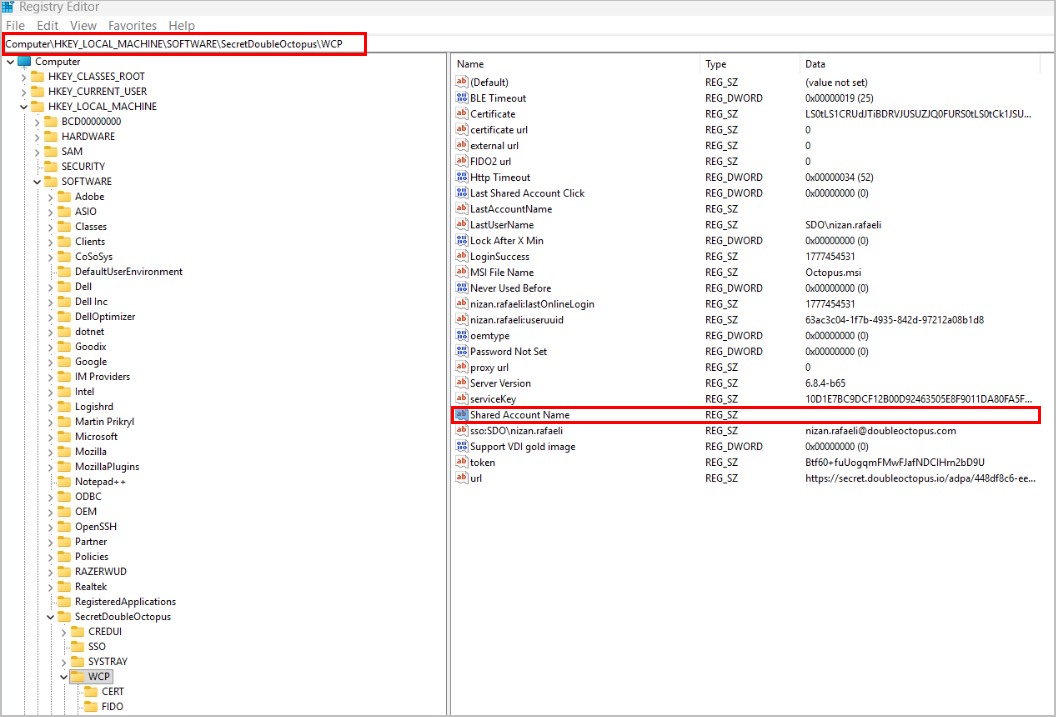Open the View menu

pos(83,26)
